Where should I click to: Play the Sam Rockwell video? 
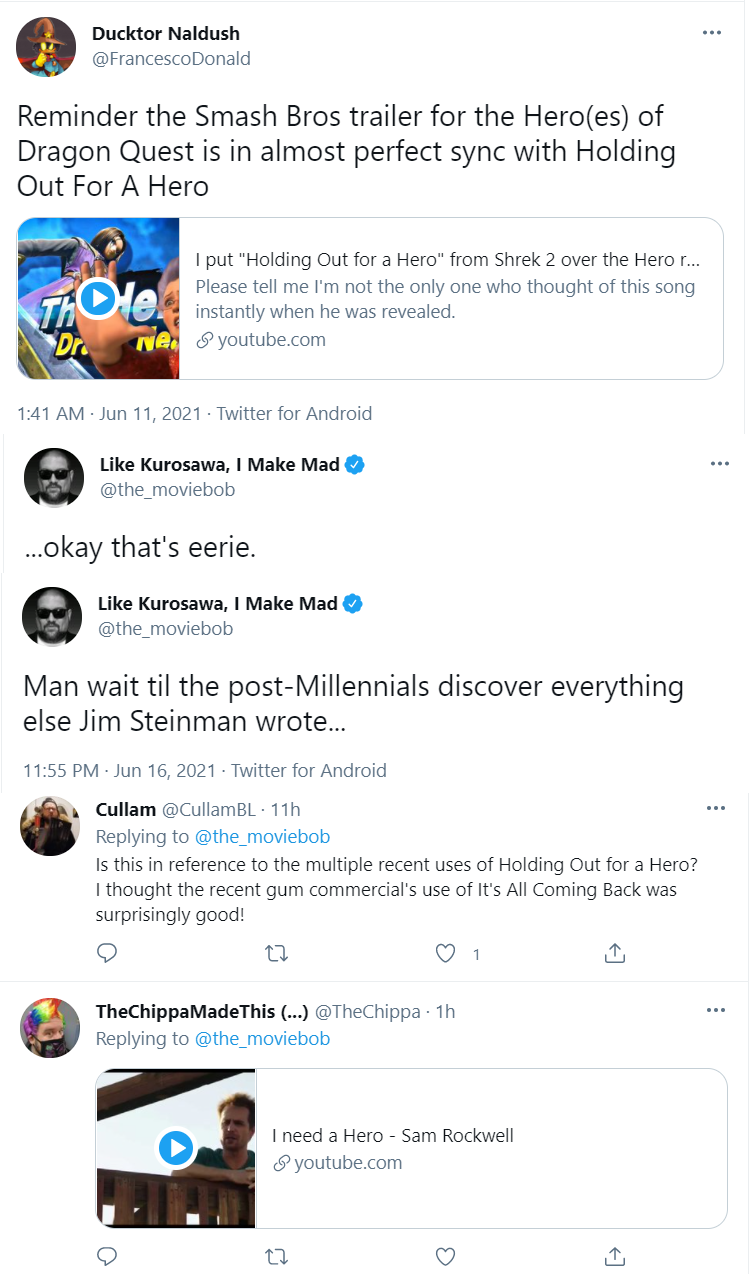pyautogui.click(x=176, y=1147)
